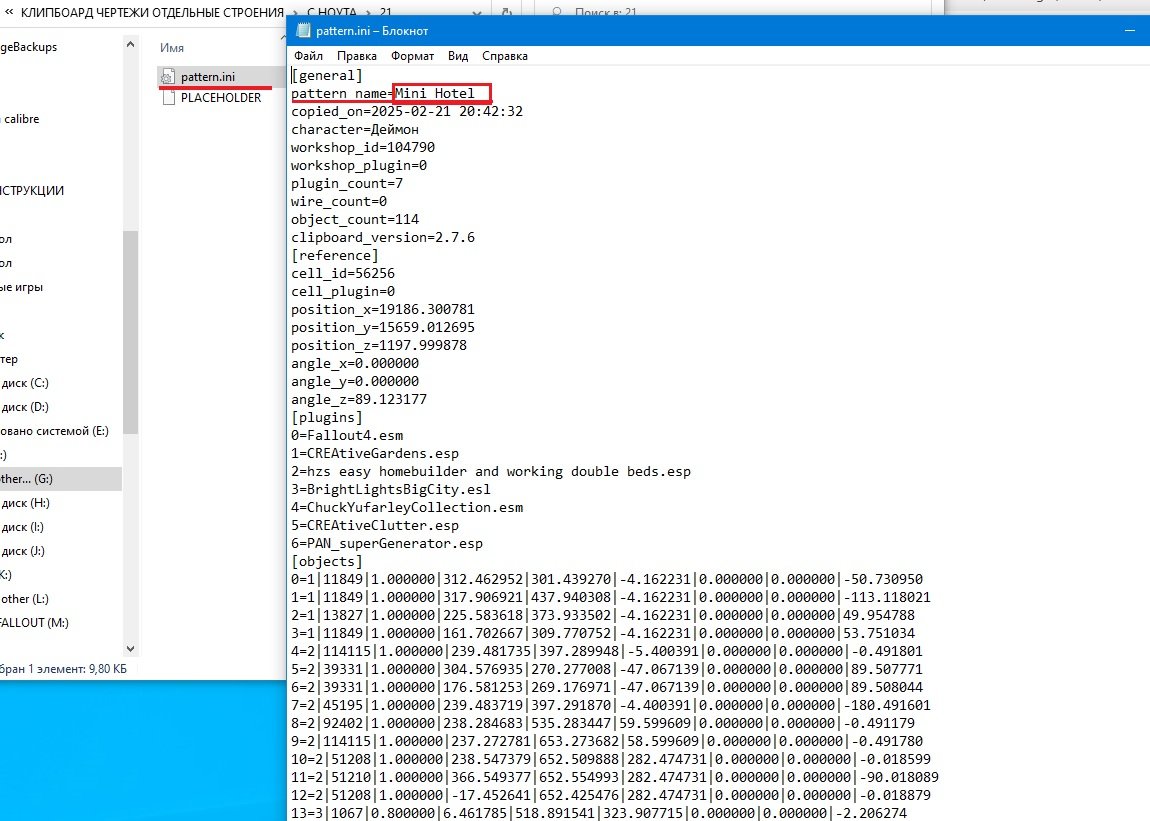Open the Вид menu

(x=458, y=56)
